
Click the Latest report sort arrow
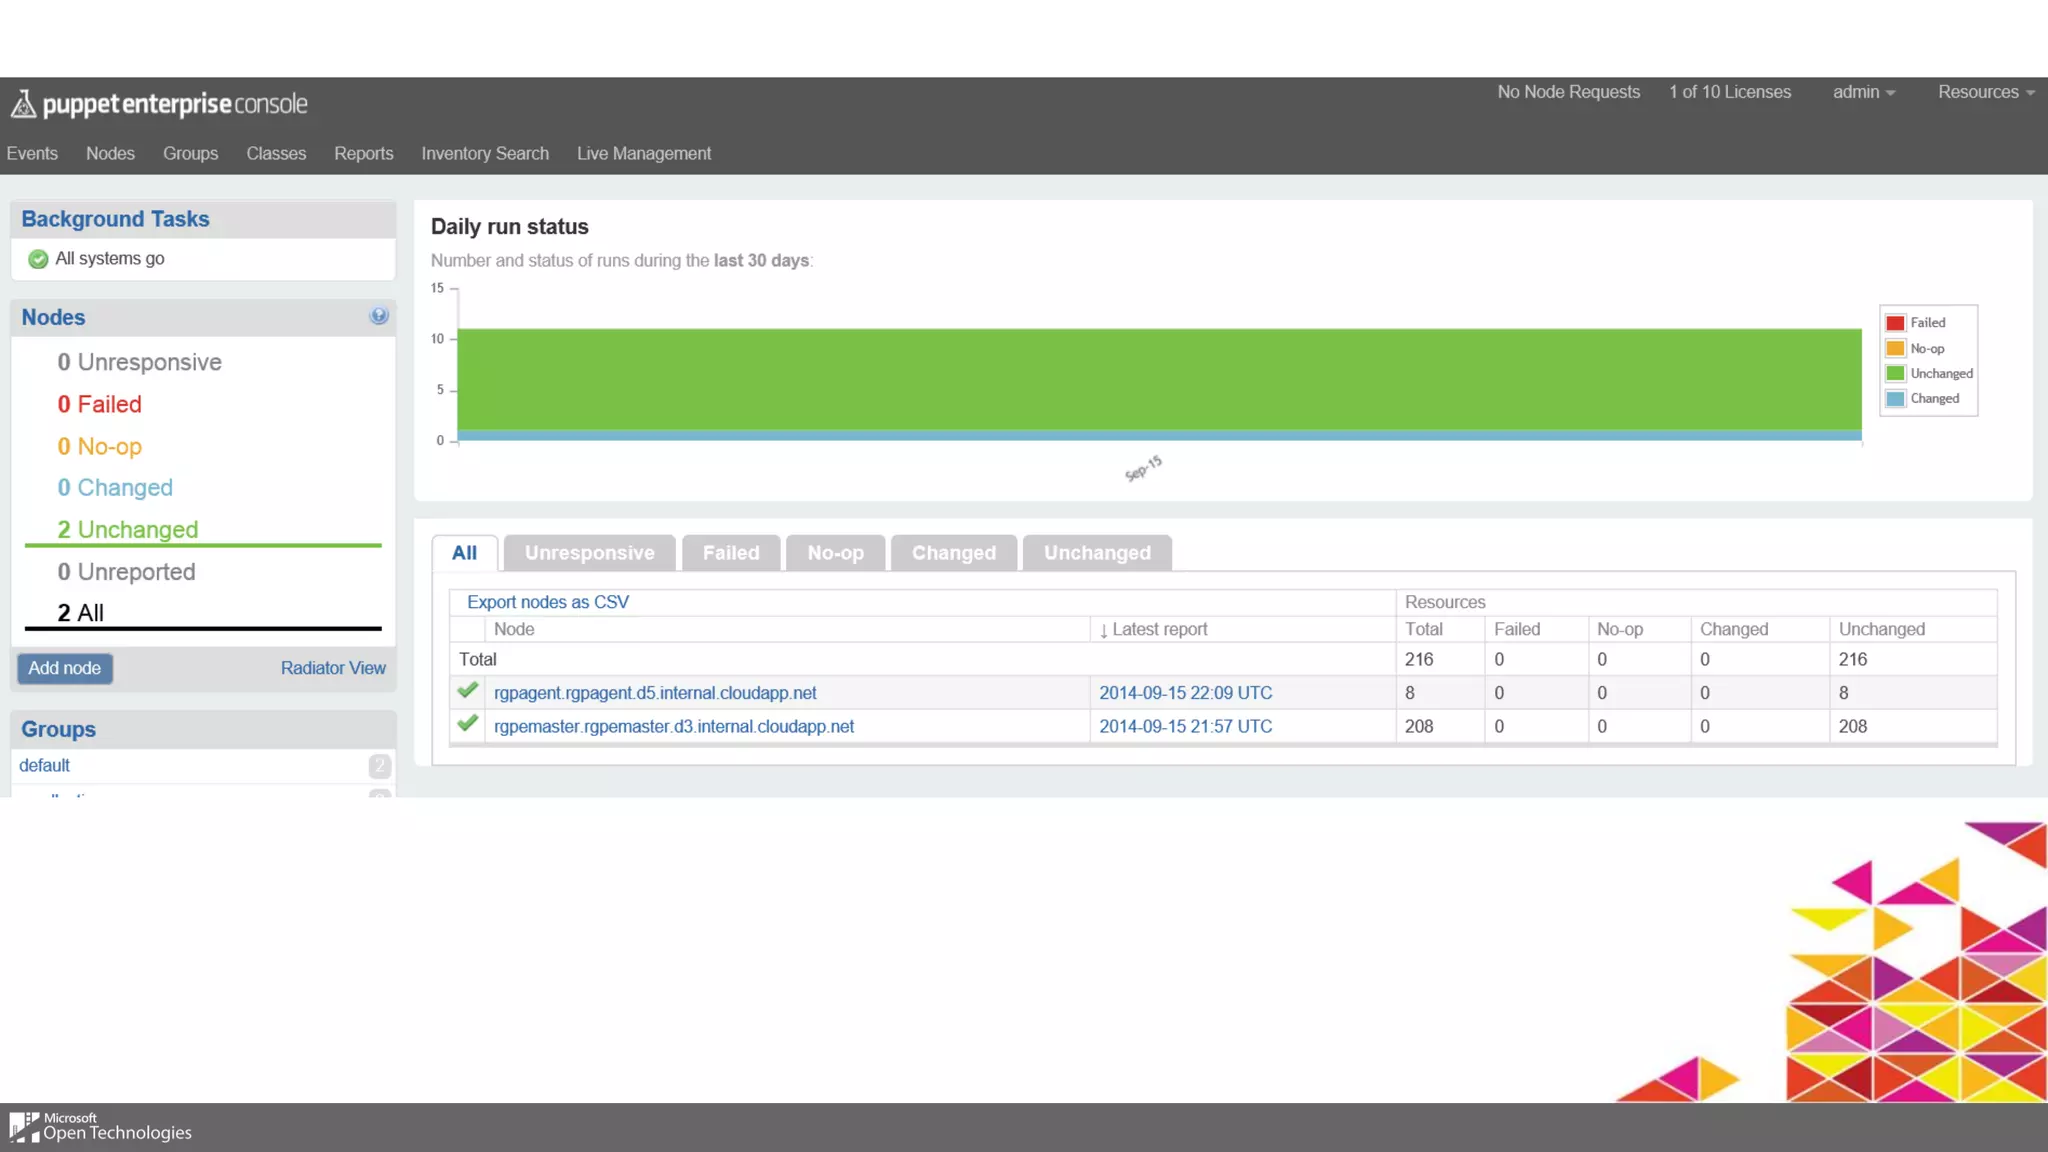coord(1103,630)
